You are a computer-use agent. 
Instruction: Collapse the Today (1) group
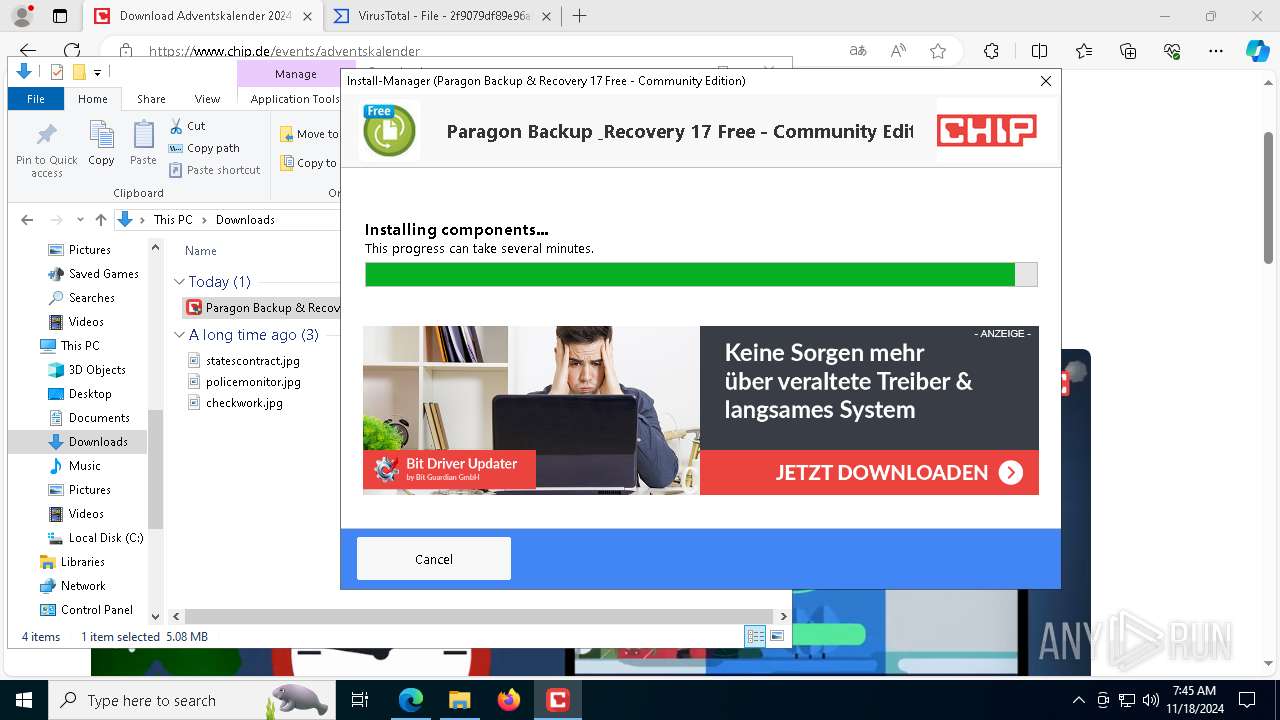point(179,282)
